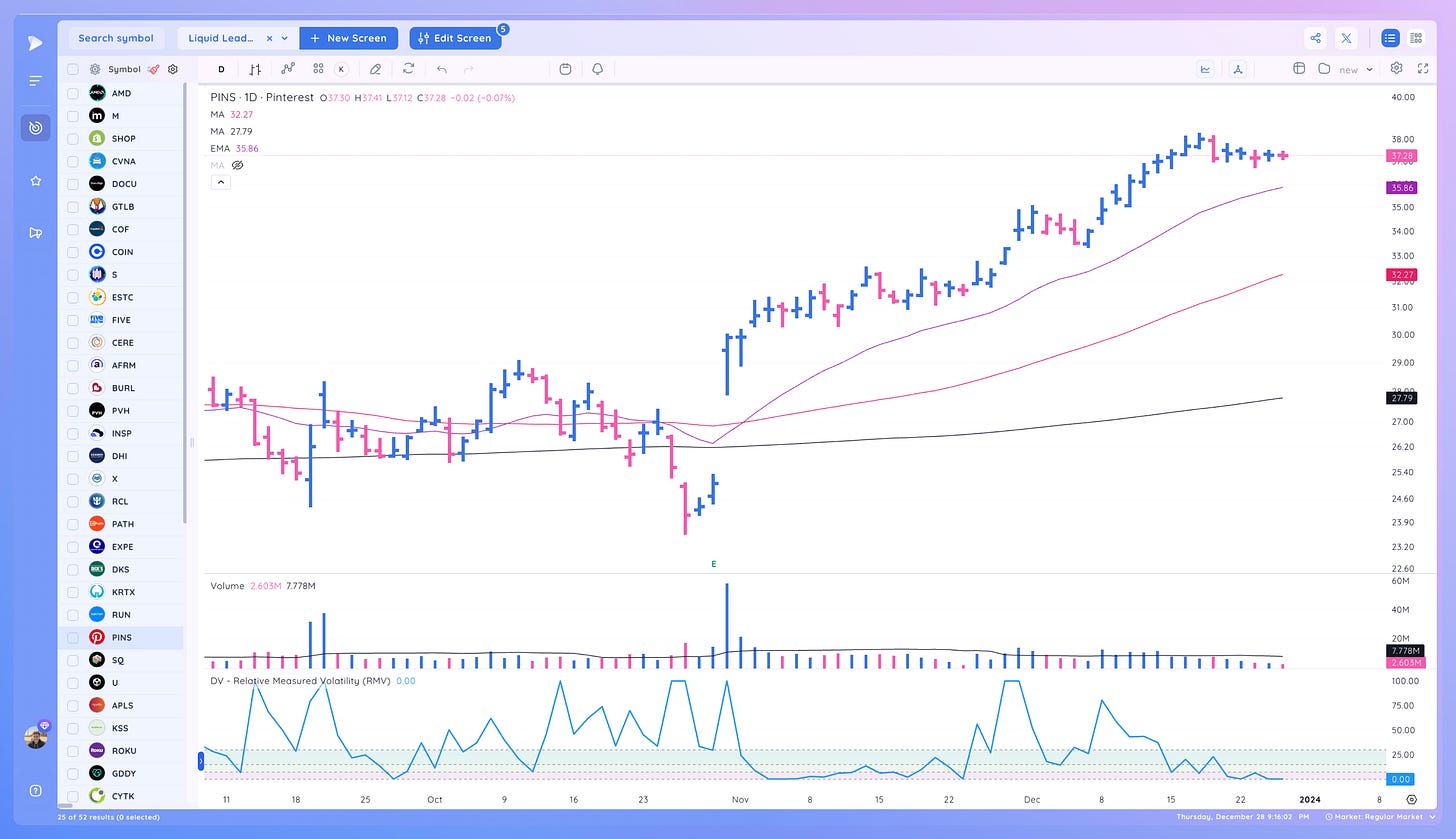Click the E earnings marker on chart
The height and width of the screenshot is (839, 1456).
713,564
